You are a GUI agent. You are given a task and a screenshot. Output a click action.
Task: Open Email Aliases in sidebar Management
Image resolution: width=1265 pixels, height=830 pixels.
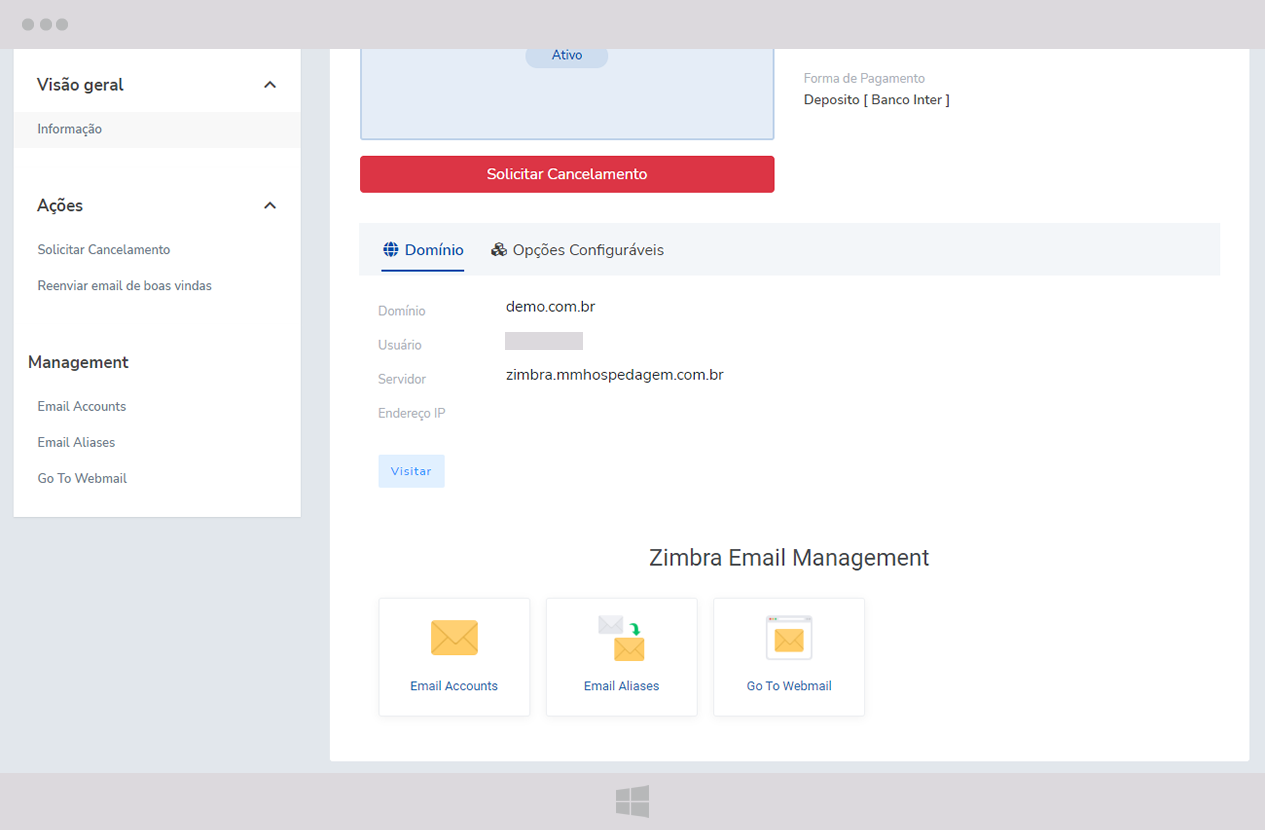point(76,442)
